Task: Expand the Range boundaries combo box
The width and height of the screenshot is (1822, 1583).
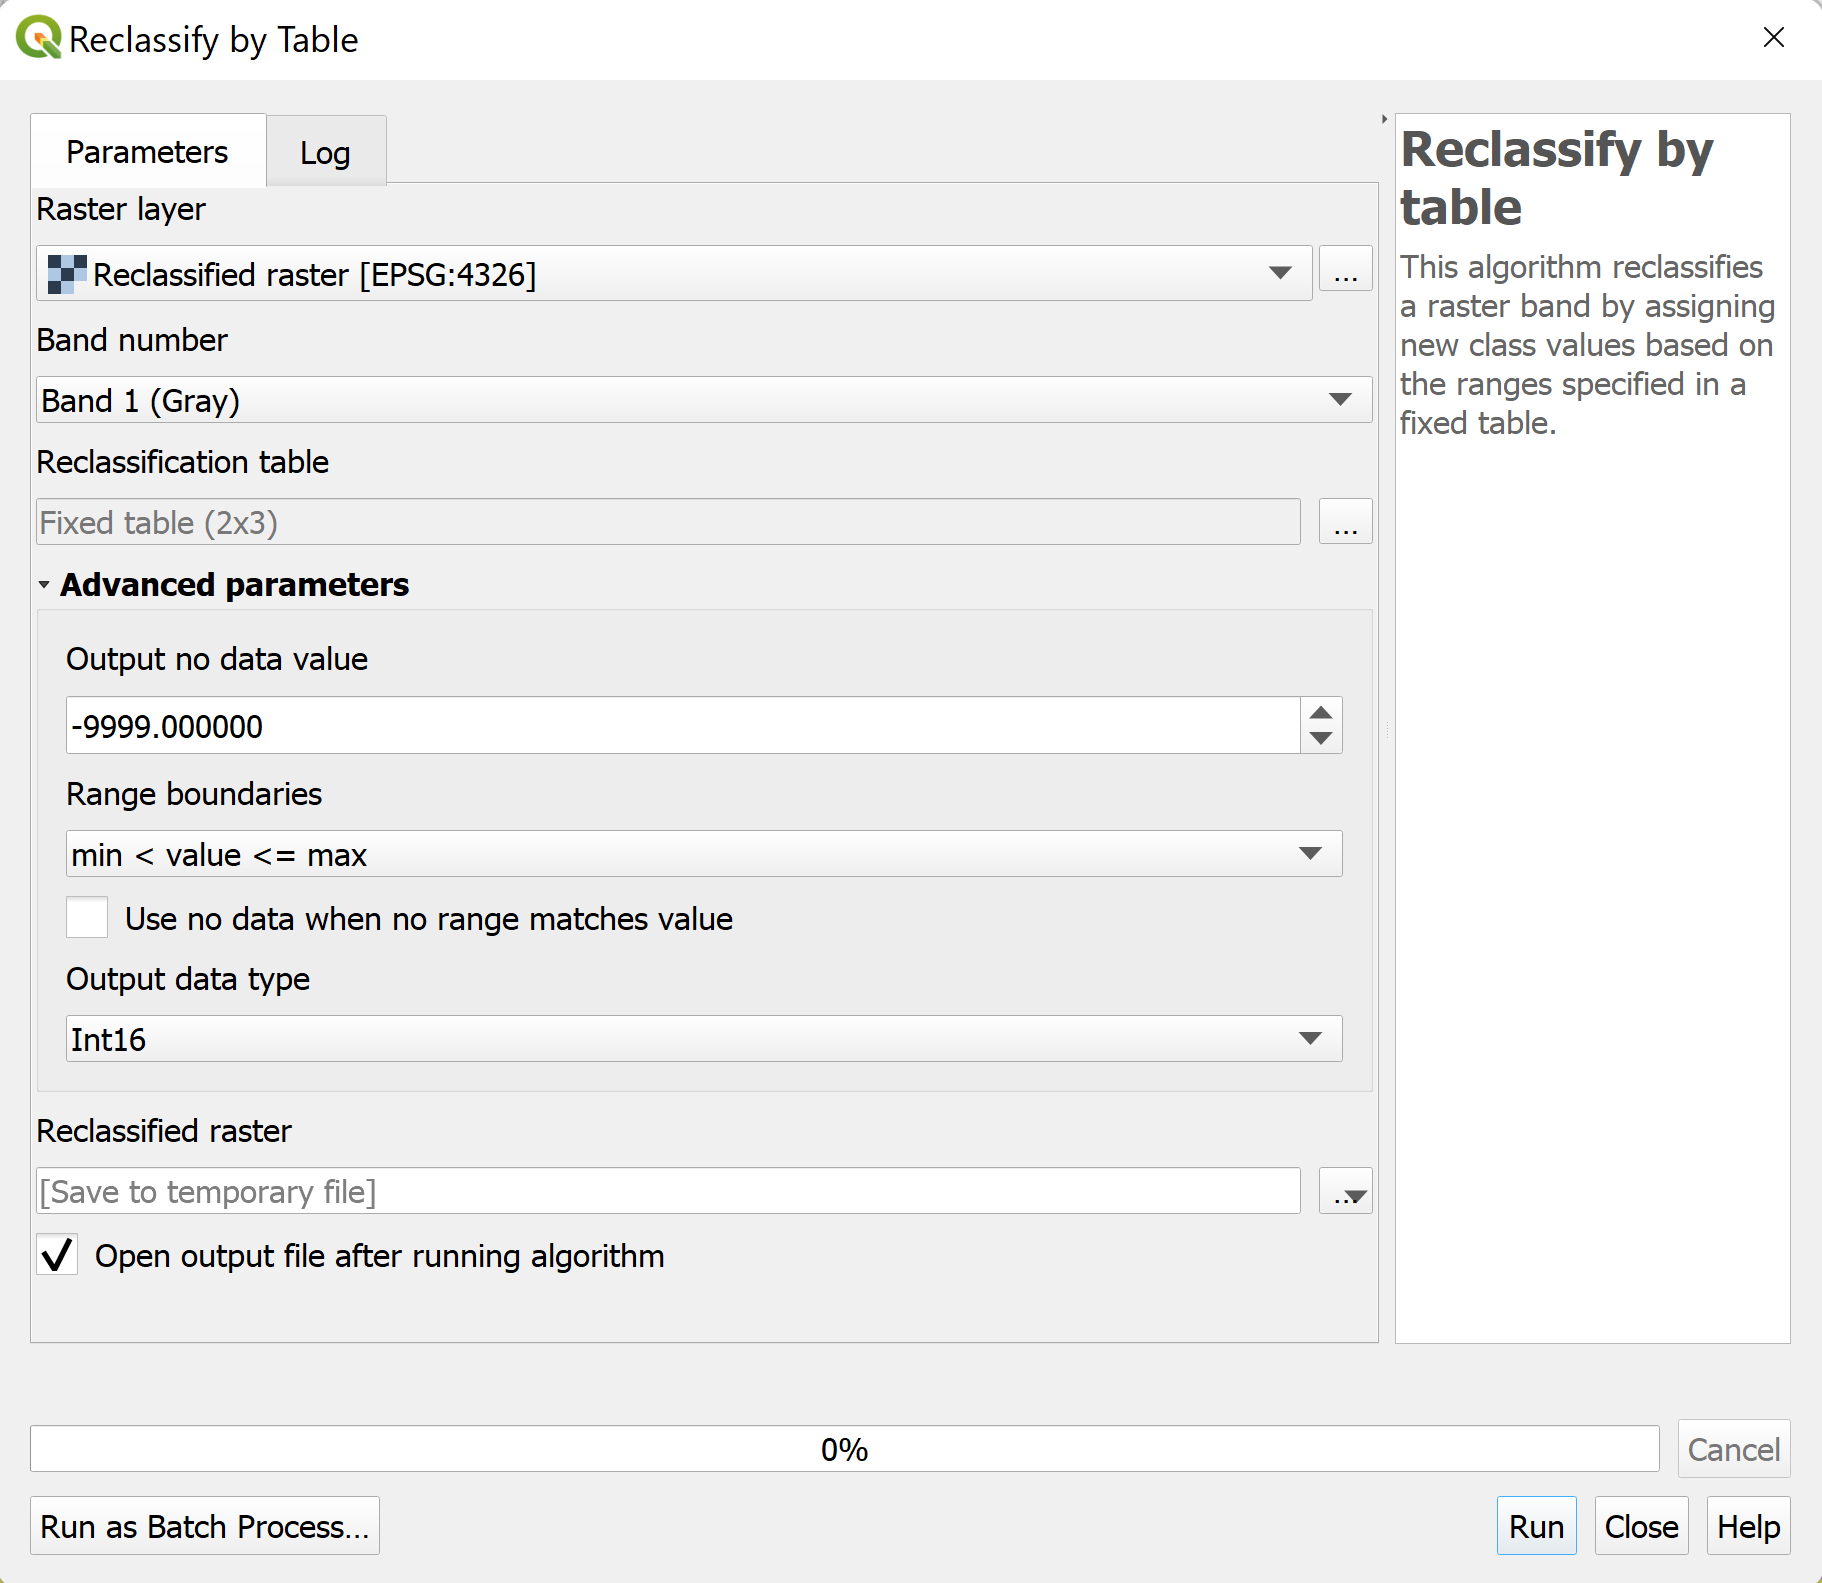Action: click(x=704, y=854)
